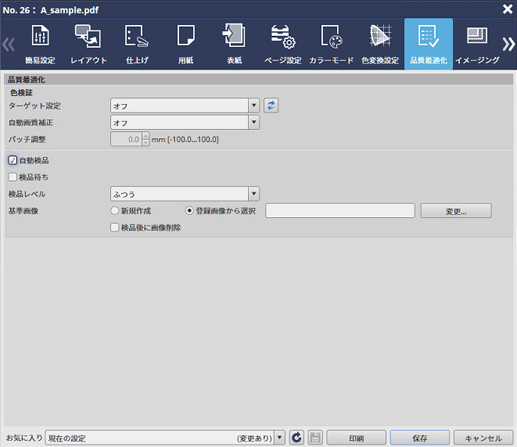Uncheck the 自動検品 checkbox
This screenshot has height=447, width=517.
(x=12, y=160)
